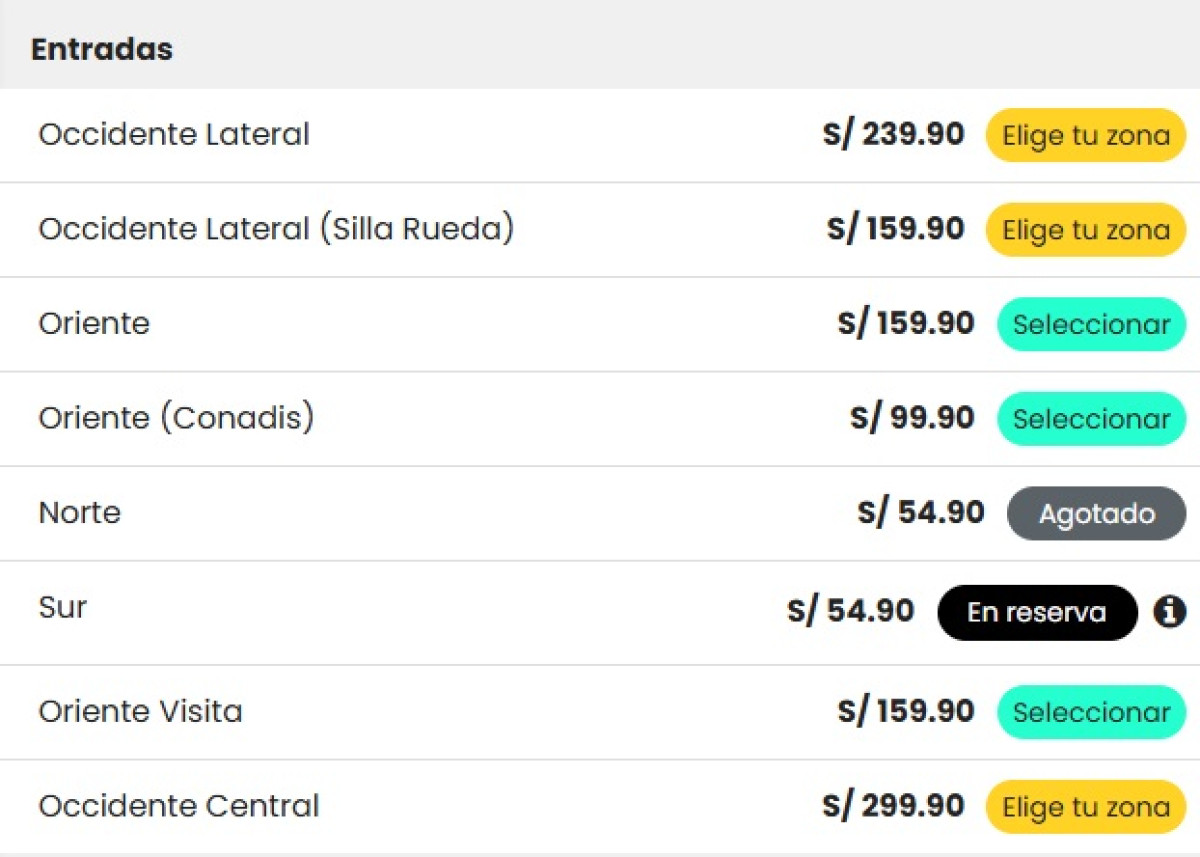Click the Norte row label
This screenshot has height=857, width=1200.
[x=80, y=512]
